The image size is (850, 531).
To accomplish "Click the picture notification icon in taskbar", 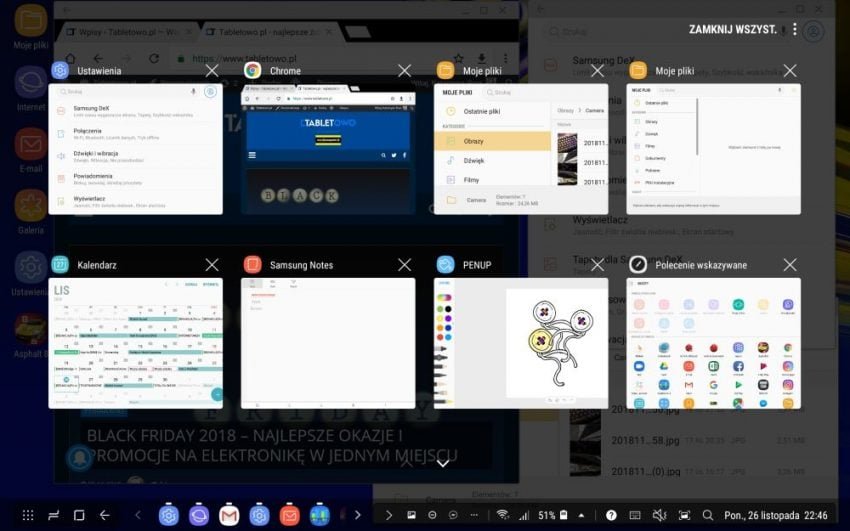I will click(x=411, y=515).
